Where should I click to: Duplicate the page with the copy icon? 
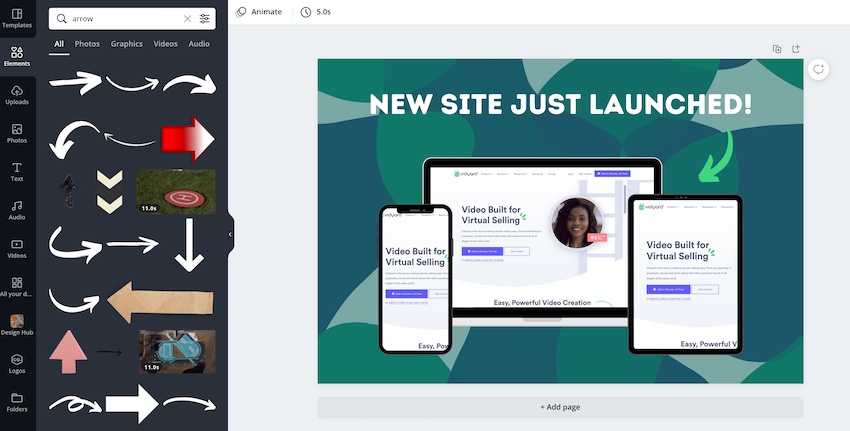tap(777, 49)
